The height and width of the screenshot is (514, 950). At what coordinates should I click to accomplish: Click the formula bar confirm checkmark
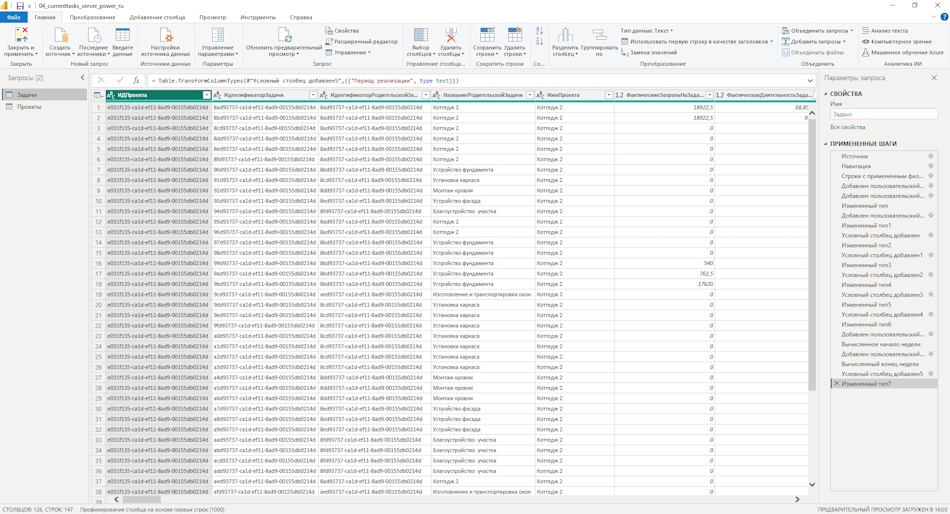(x=119, y=80)
